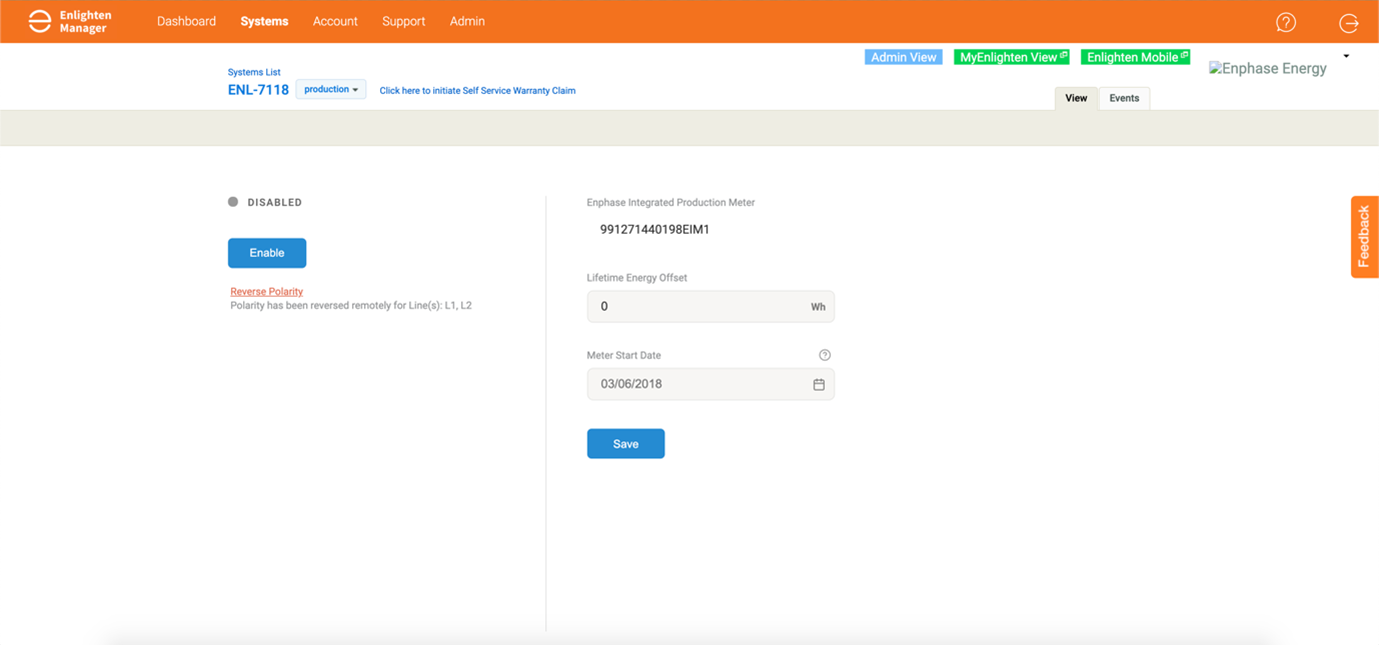Open the Dashboard menu
Viewport: 1379px width, 645px height.
(186, 21)
